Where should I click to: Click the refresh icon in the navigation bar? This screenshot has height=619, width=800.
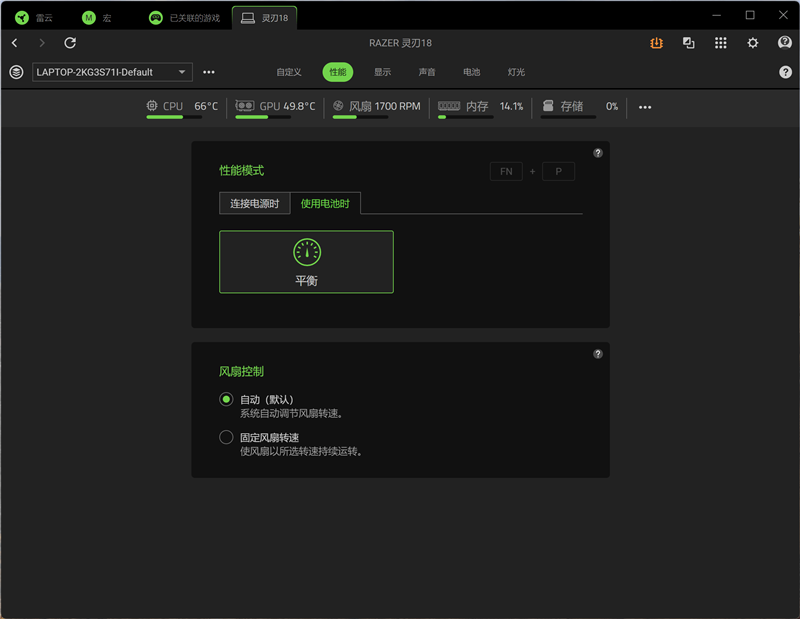[70, 43]
